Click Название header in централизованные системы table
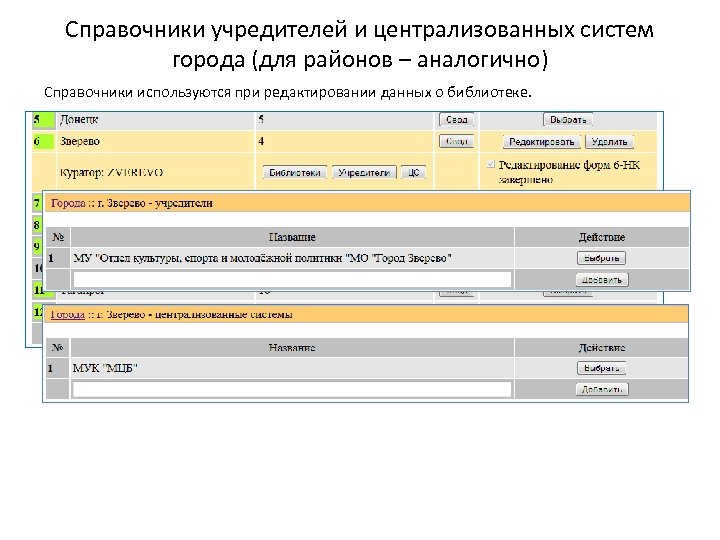Viewport: 720px width, 540px height. click(292, 348)
